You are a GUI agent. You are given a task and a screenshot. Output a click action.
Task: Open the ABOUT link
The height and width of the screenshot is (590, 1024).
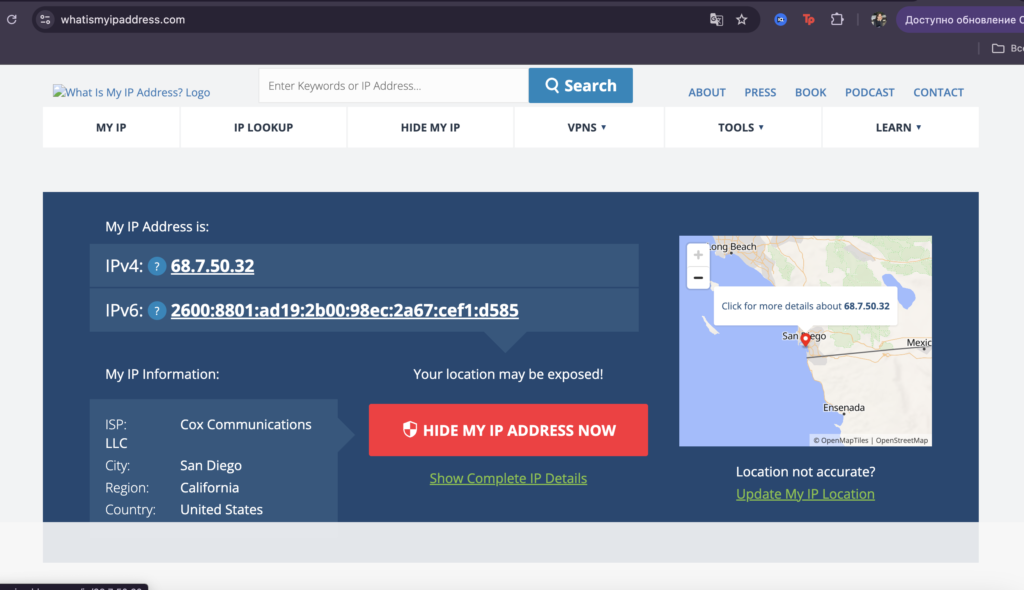707,92
